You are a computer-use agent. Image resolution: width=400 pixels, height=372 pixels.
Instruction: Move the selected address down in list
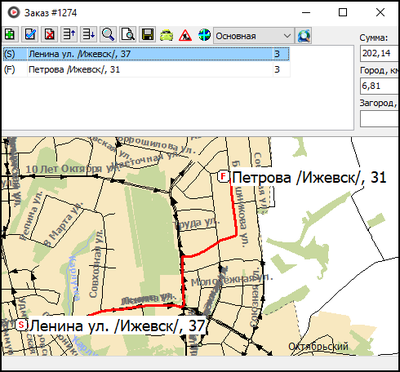tap(89, 35)
